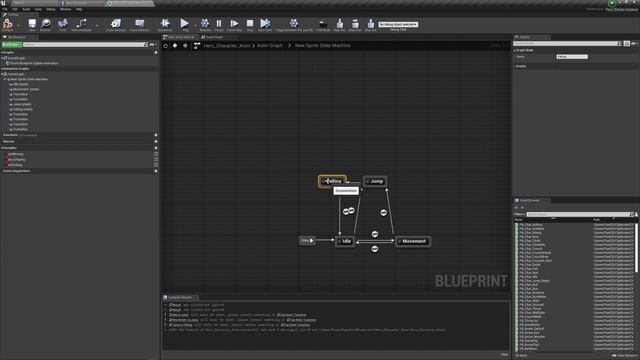Go to Anim Graph in breadcrumb

click(269, 46)
